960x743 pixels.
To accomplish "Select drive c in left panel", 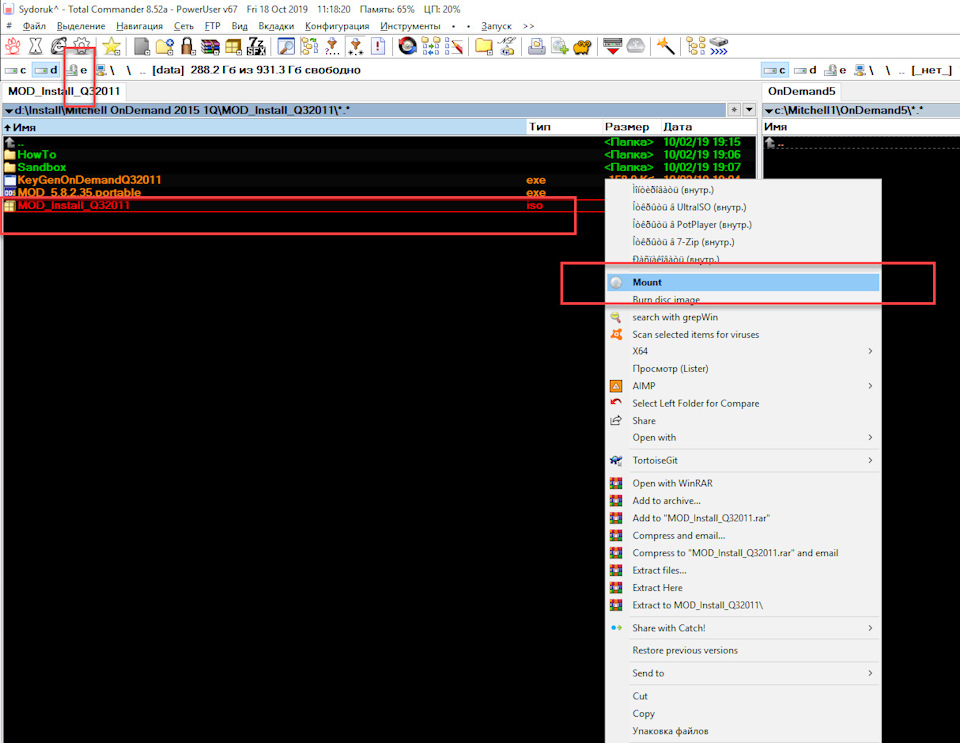I will 16,70.
